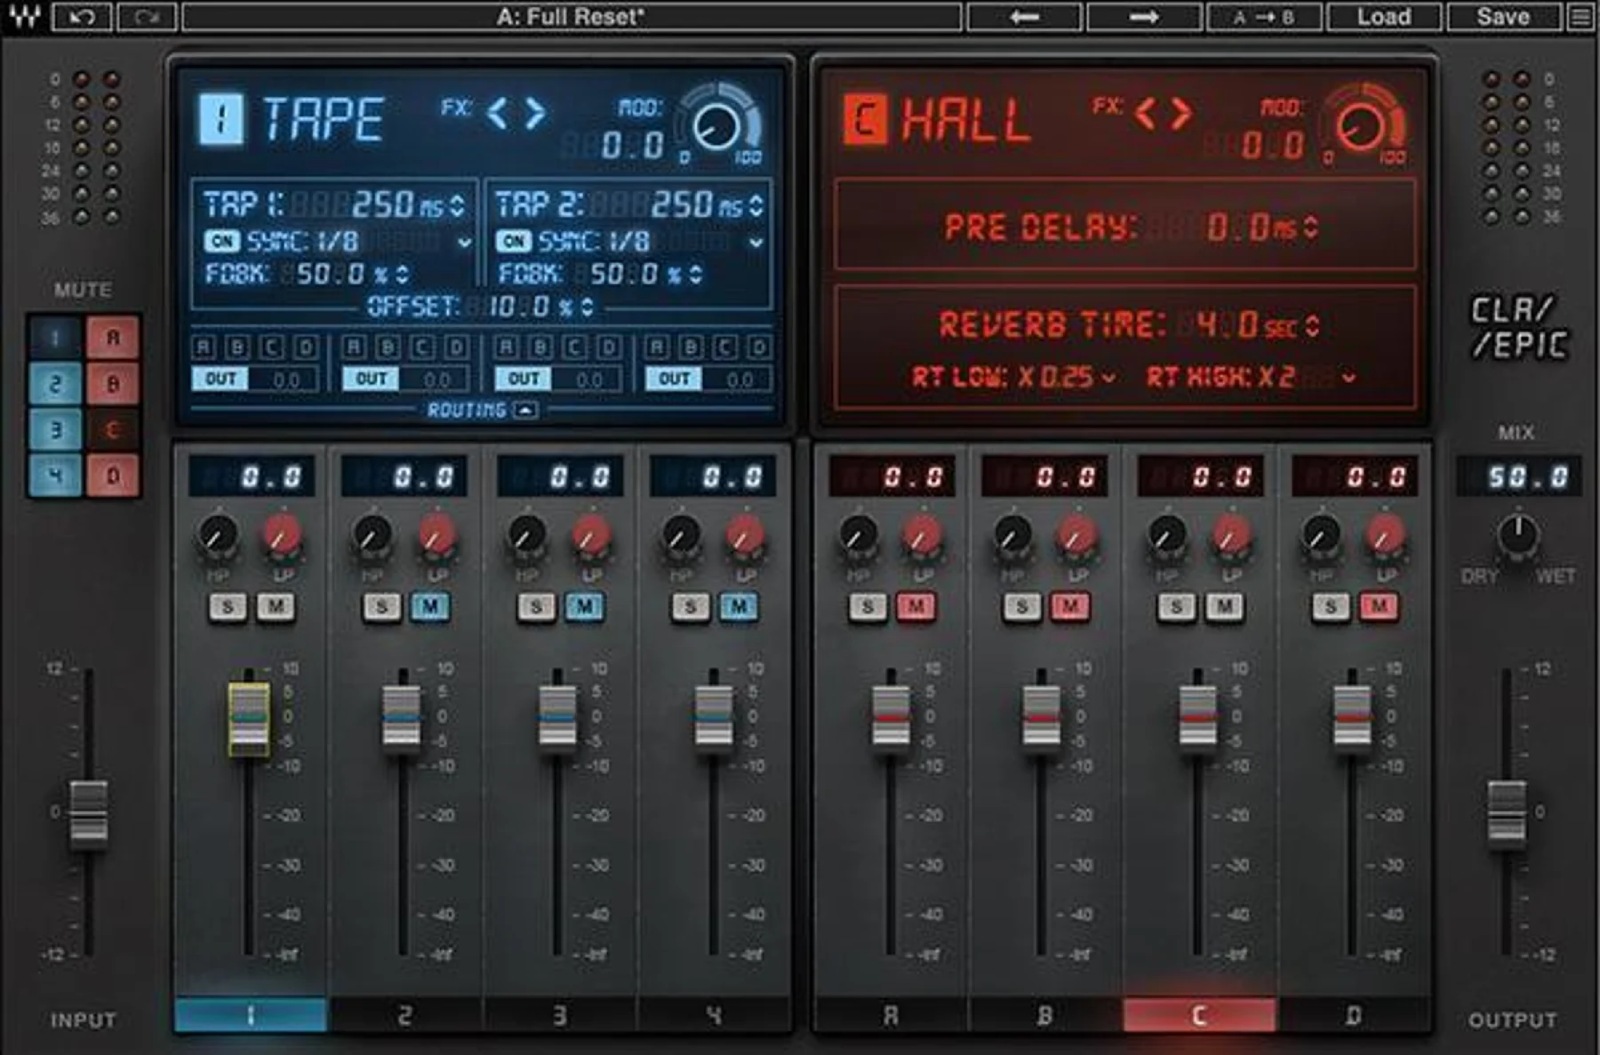The height and width of the screenshot is (1055, 1600).
Task: Open Tap 2 sync note value dropdown
Action: [x=756, y=242]
